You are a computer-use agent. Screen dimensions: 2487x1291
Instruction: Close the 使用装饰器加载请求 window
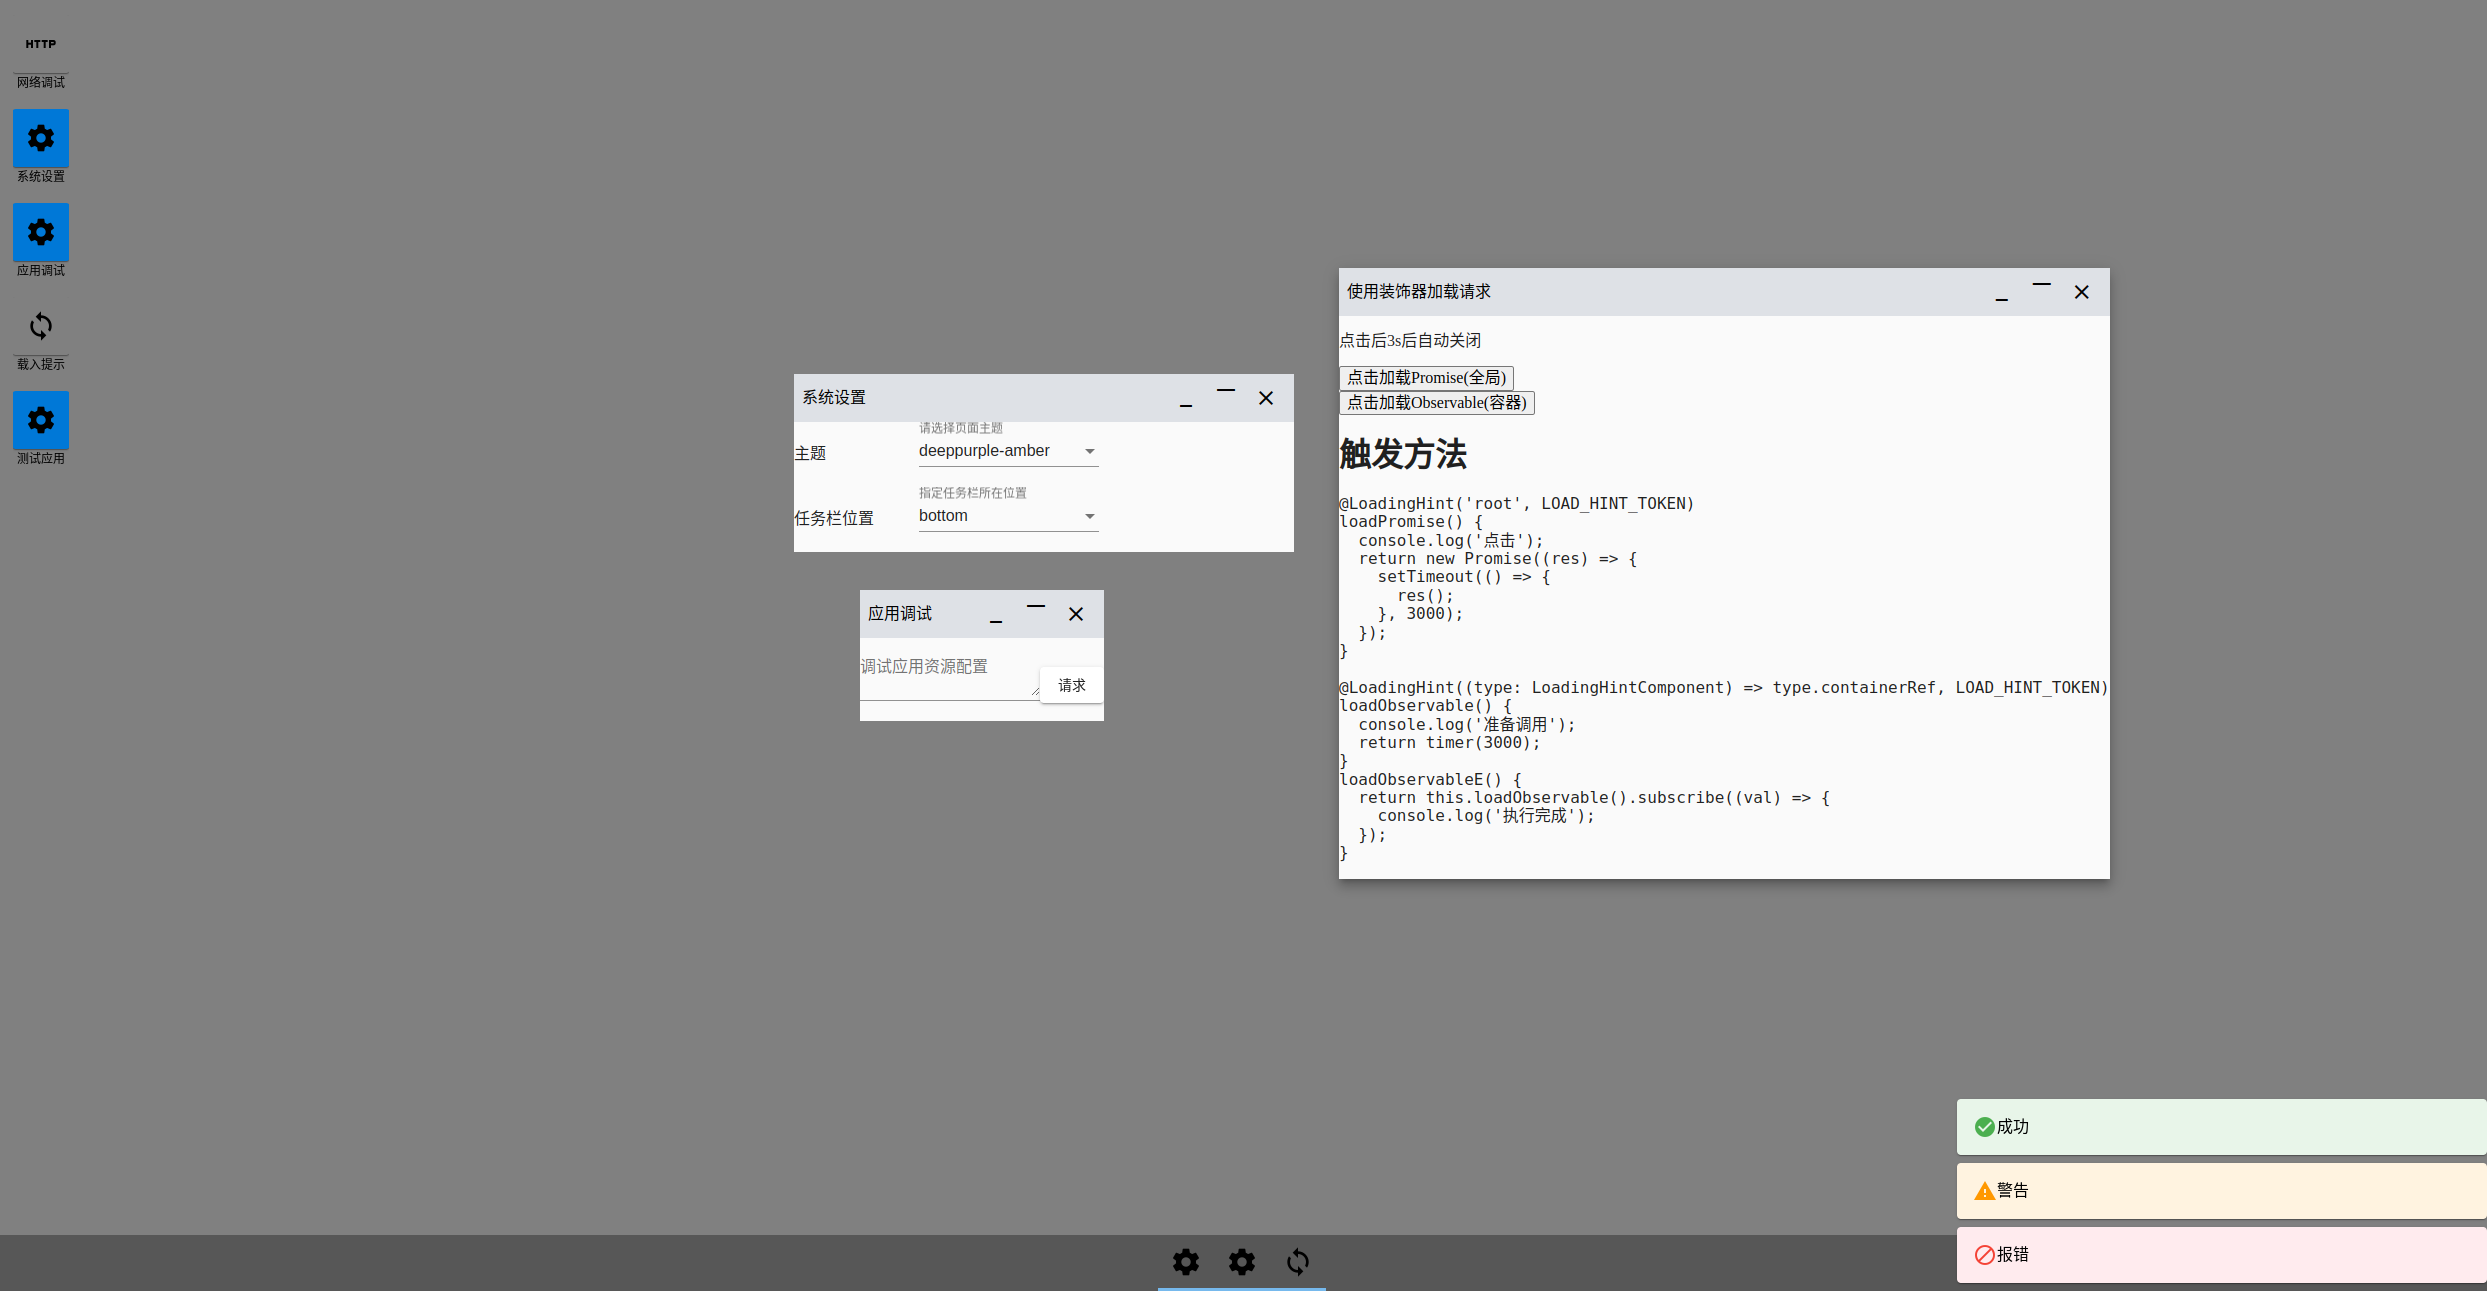point(2082,292)
